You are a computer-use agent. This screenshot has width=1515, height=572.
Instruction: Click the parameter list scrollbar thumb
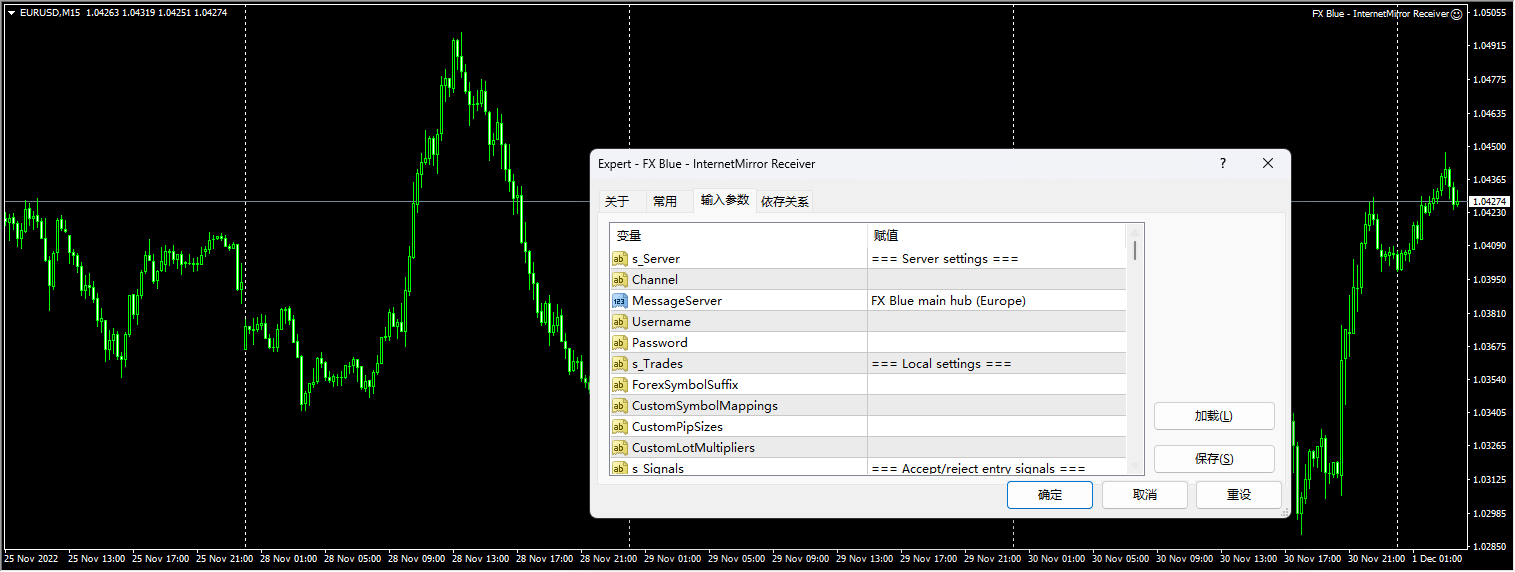point(1135,250)
